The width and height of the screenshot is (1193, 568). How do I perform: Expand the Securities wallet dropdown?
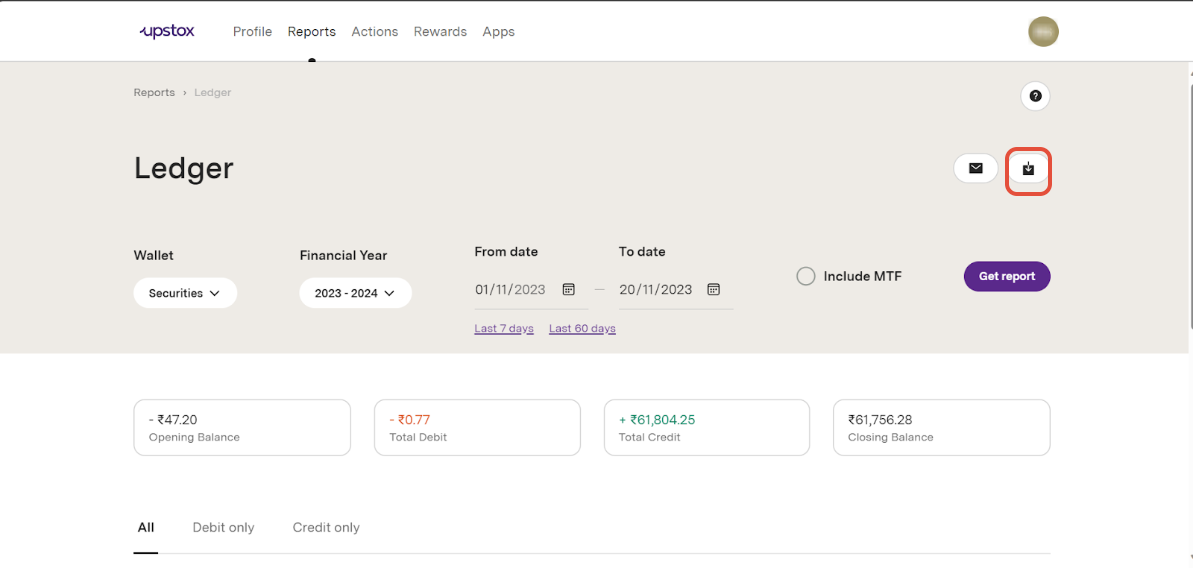click(x=185, y=293)
